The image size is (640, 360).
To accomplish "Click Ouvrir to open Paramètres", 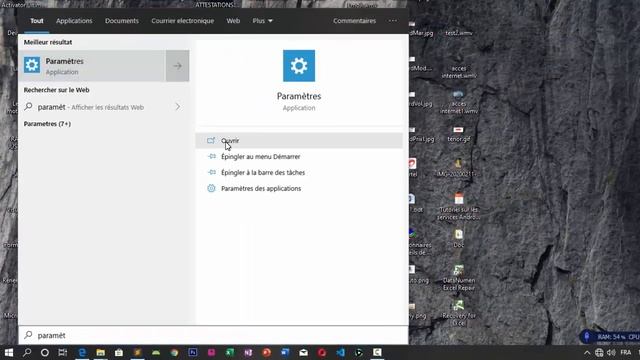I will (x=299, y=140).
